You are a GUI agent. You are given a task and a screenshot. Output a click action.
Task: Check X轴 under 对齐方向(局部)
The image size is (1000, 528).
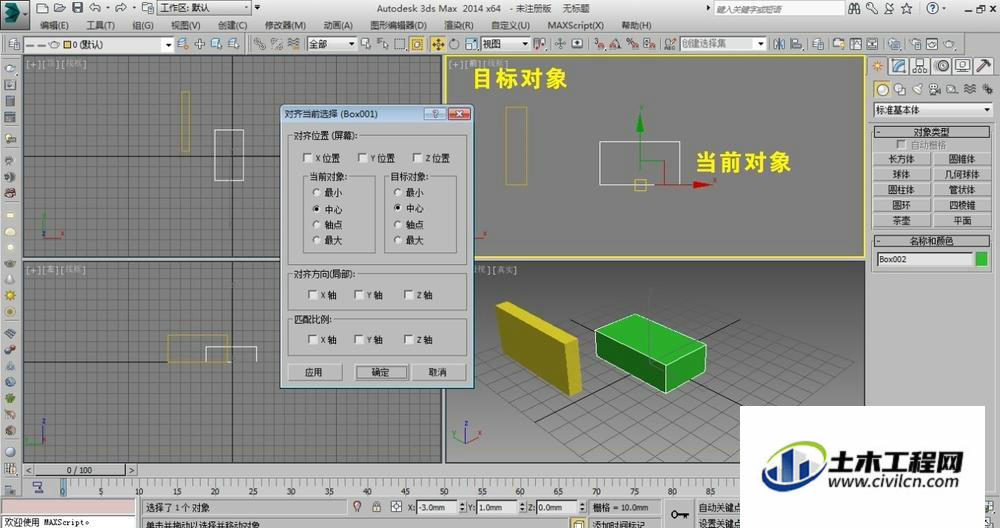coord(312,295)
